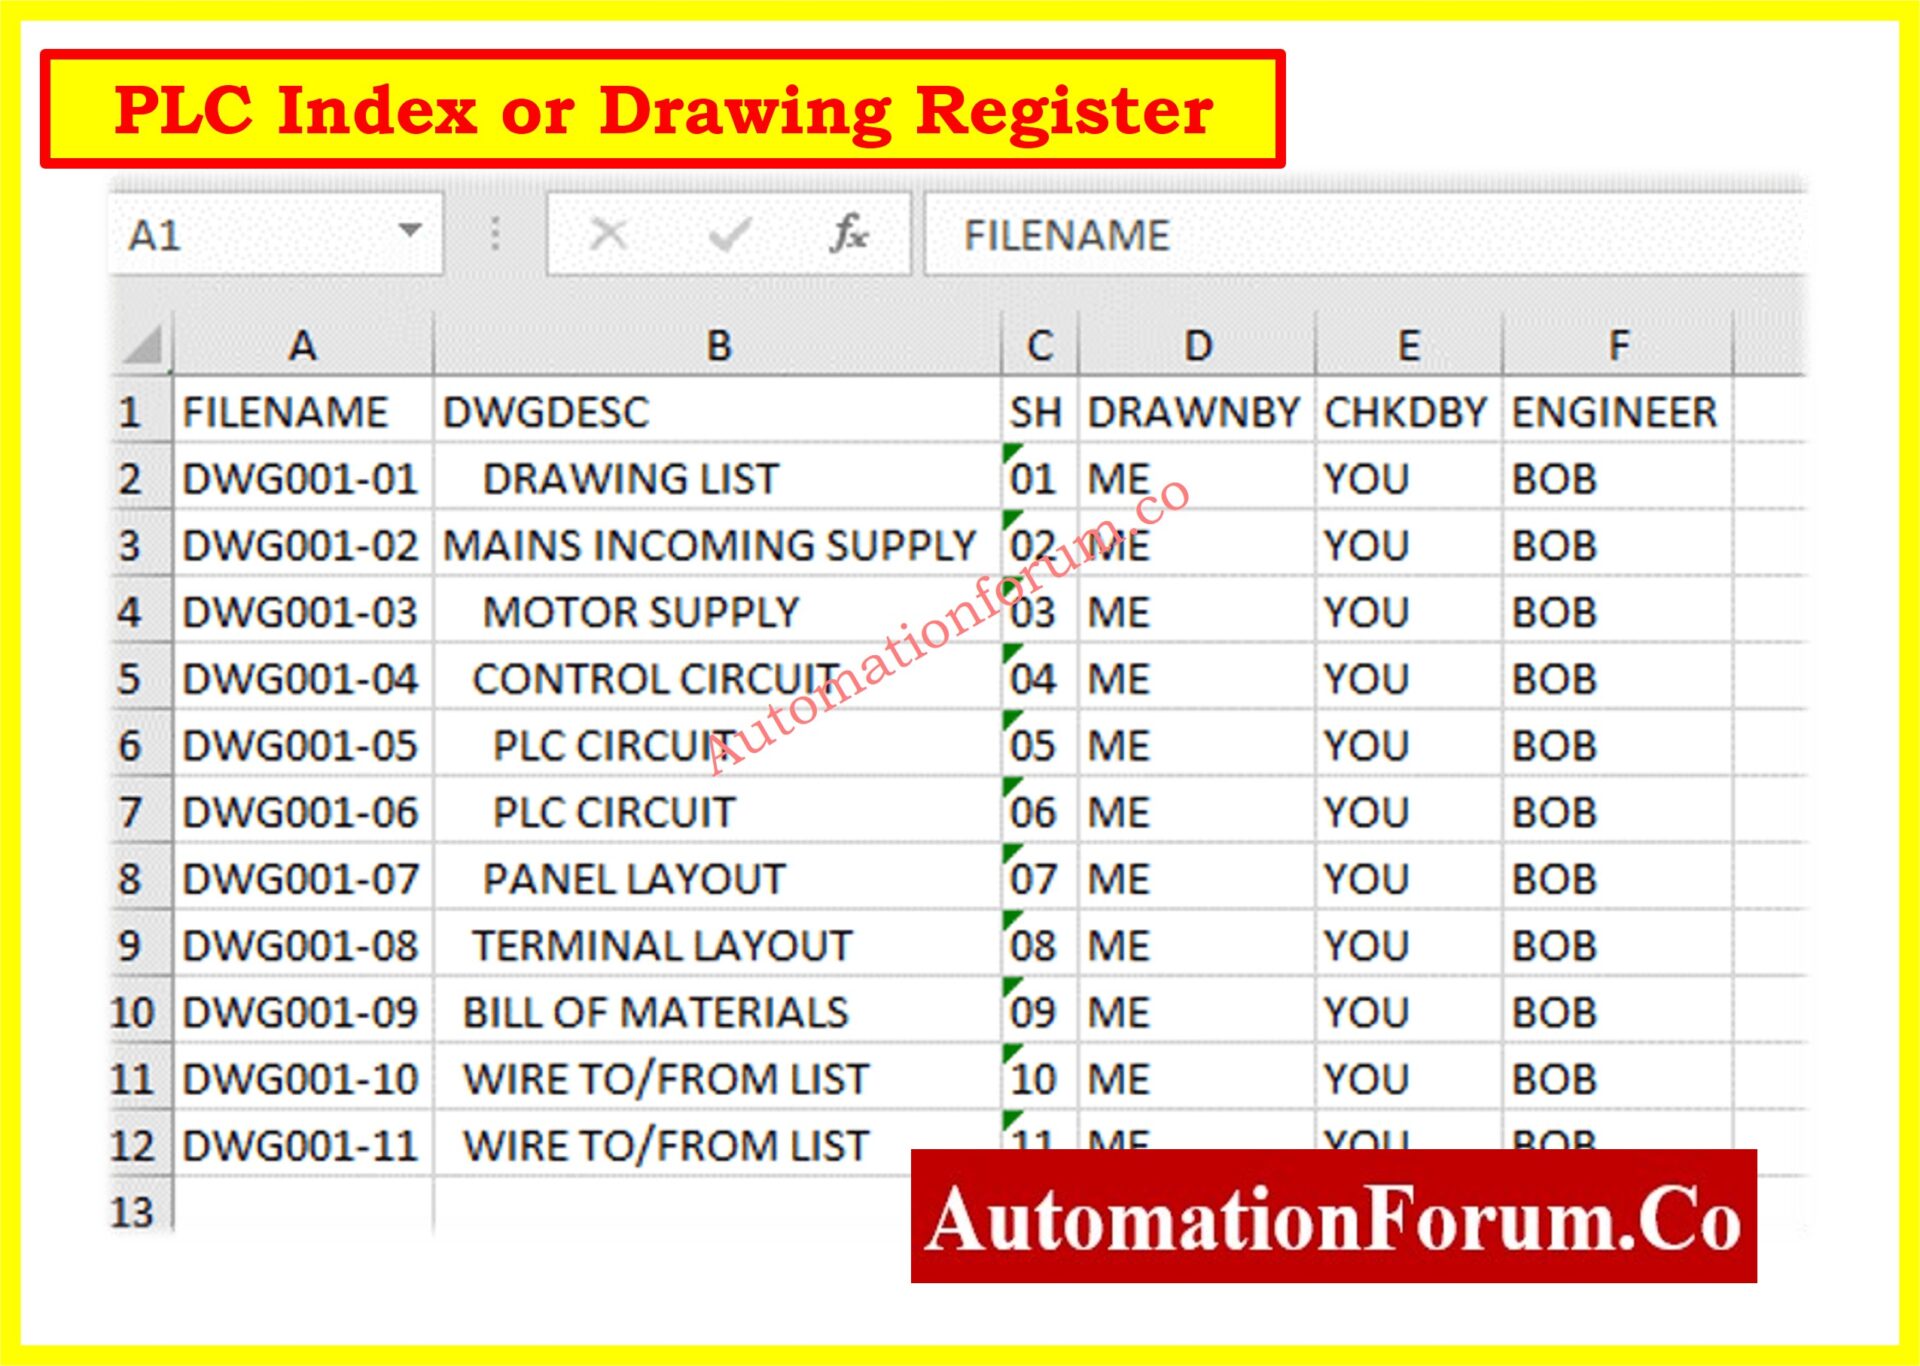The width and height of the screenshot is (1920, 1366).
Task: Click the Insert Function fx icon
Action: pos(849,235)
